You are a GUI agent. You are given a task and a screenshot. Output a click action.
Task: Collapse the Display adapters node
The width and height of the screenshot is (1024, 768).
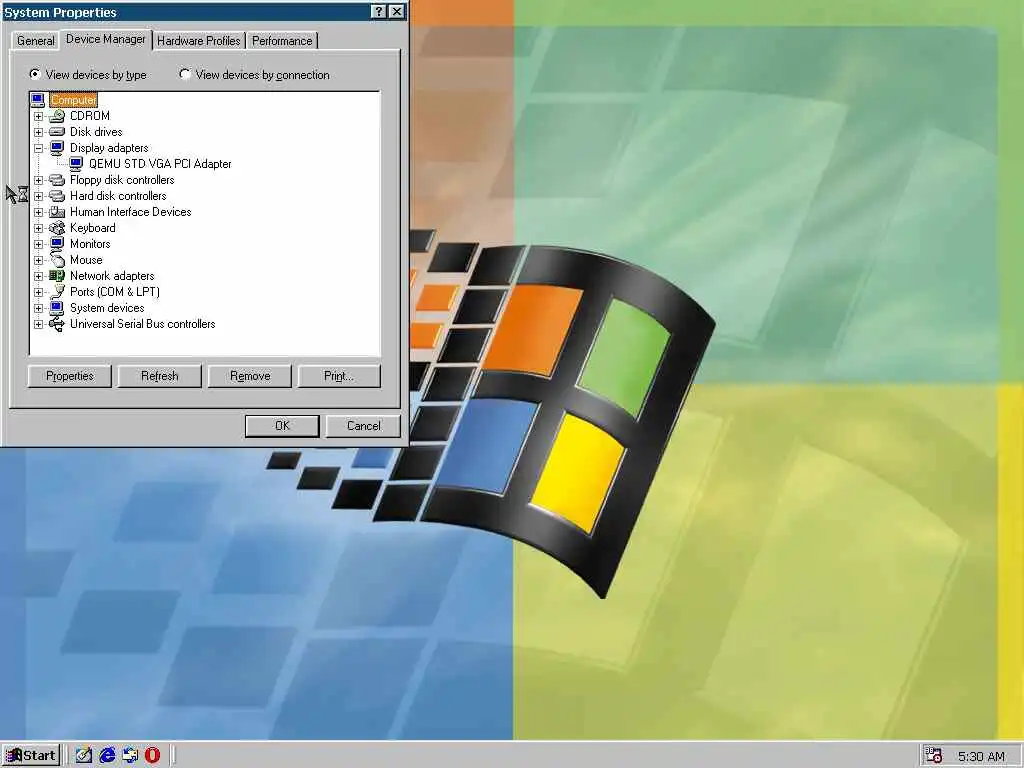point(39,148)
